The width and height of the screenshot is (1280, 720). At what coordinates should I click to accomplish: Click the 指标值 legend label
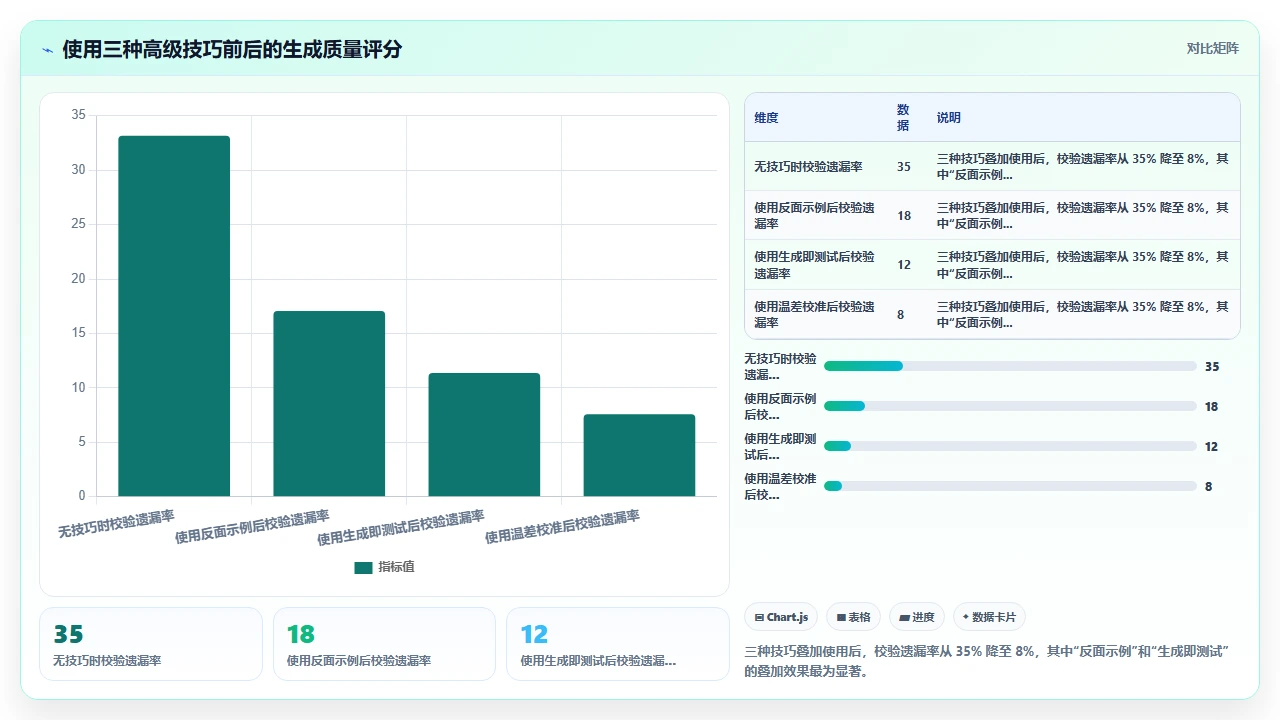pos(396,567)
